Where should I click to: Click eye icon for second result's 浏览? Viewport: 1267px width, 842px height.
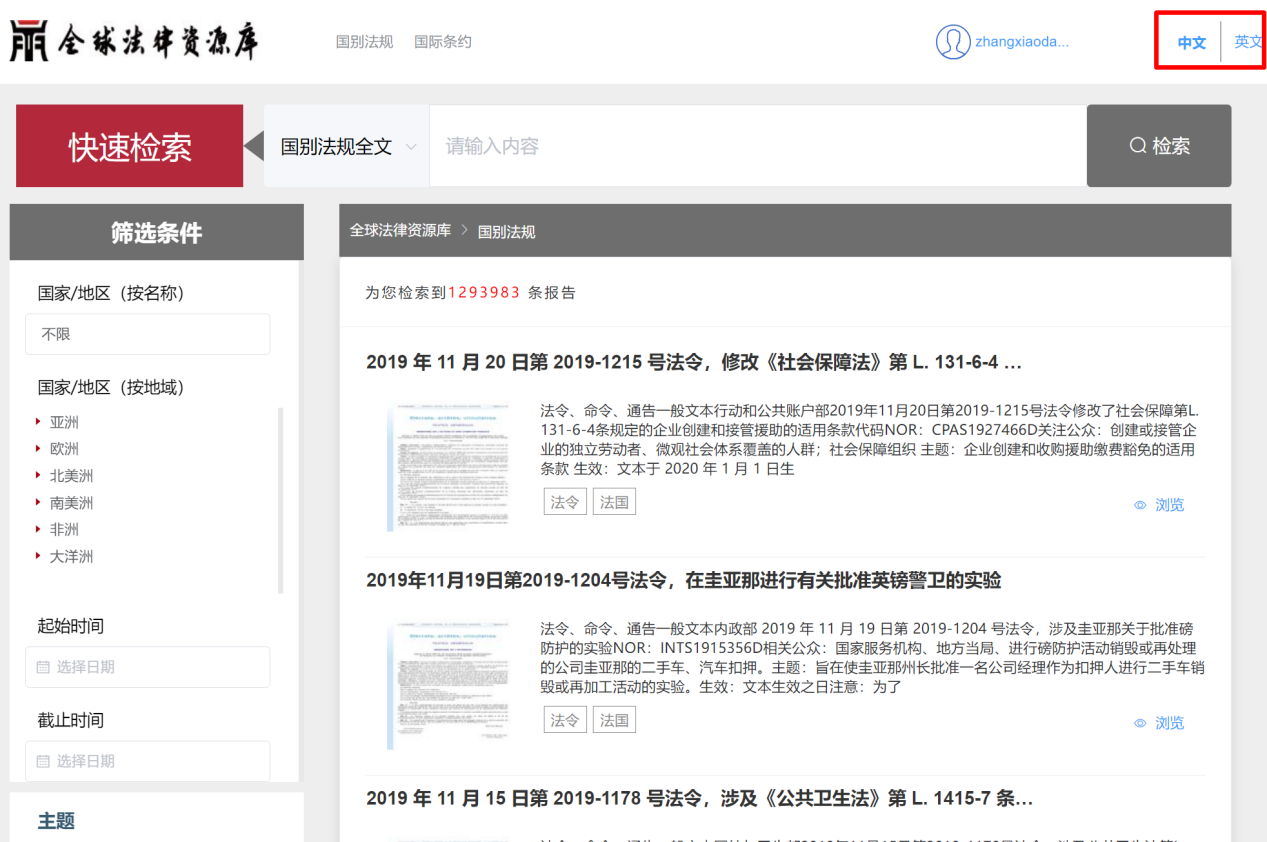click(1140, 723)
